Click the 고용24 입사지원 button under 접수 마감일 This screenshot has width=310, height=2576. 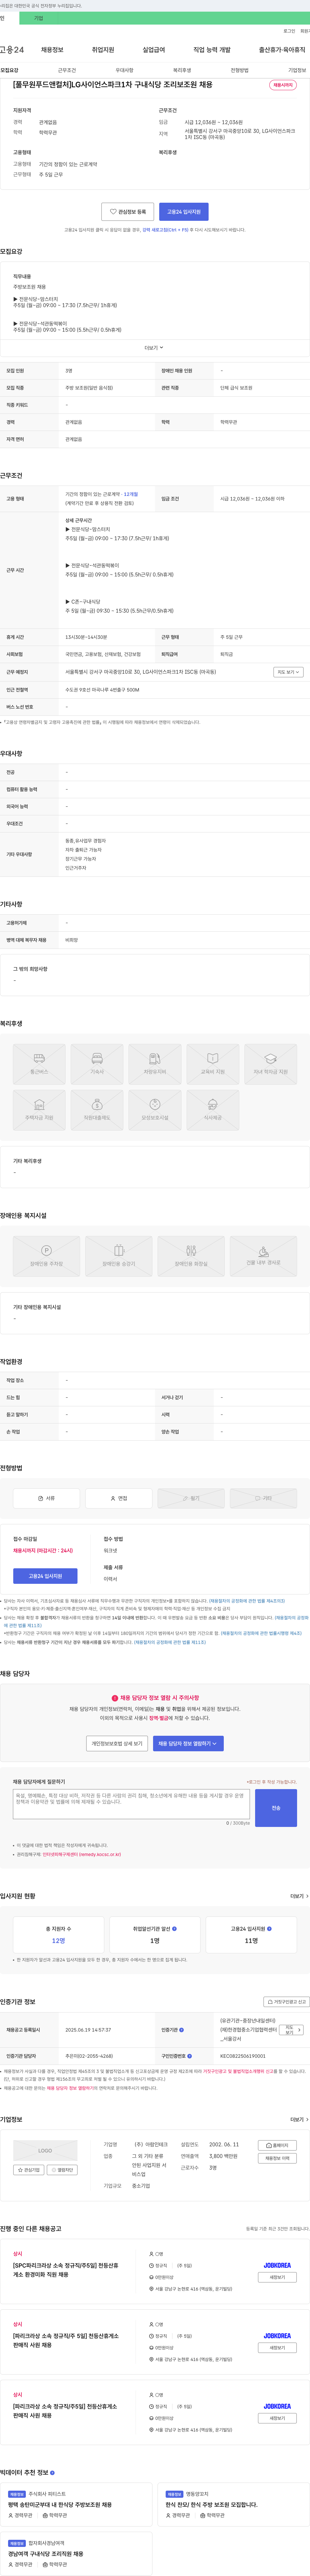[x=45, y=1576]
